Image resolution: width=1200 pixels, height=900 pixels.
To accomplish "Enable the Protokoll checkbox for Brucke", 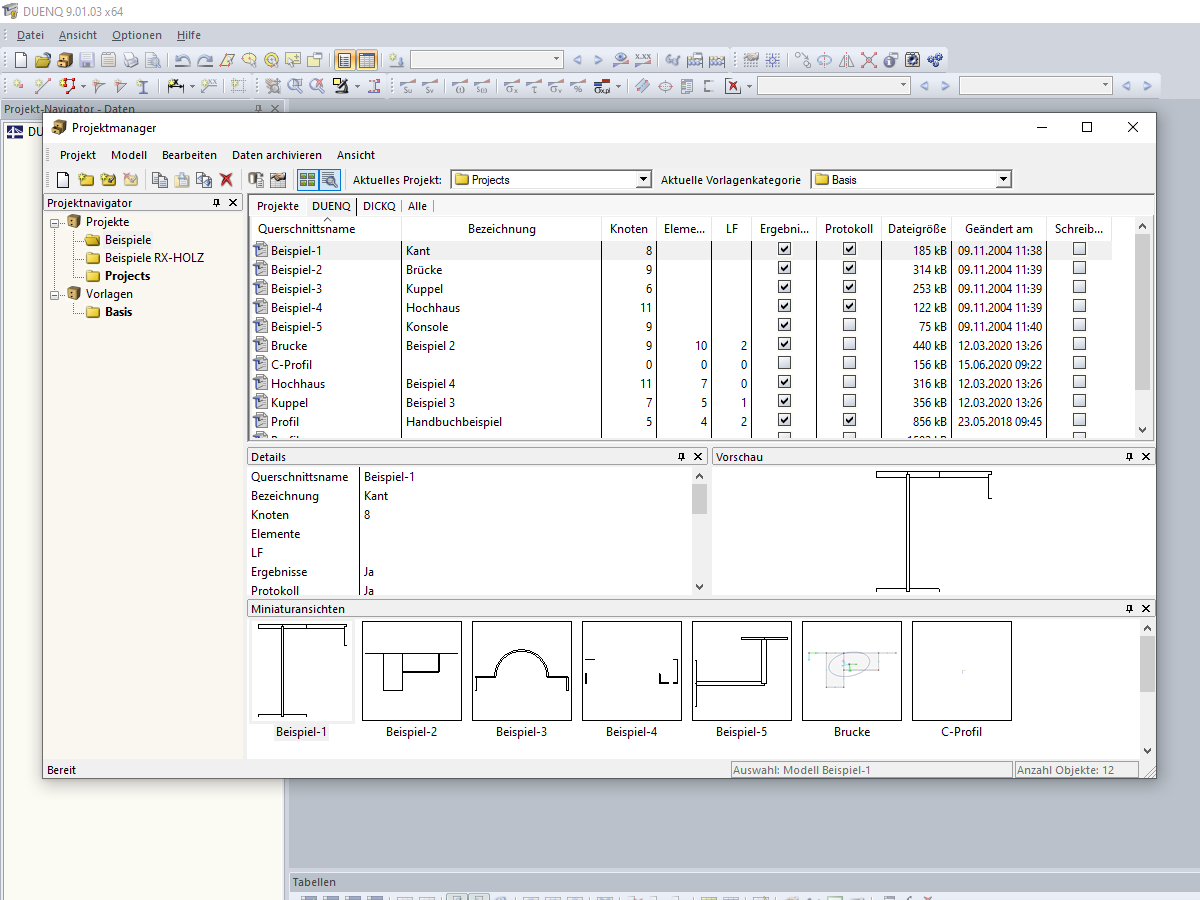I will (849, 343).
